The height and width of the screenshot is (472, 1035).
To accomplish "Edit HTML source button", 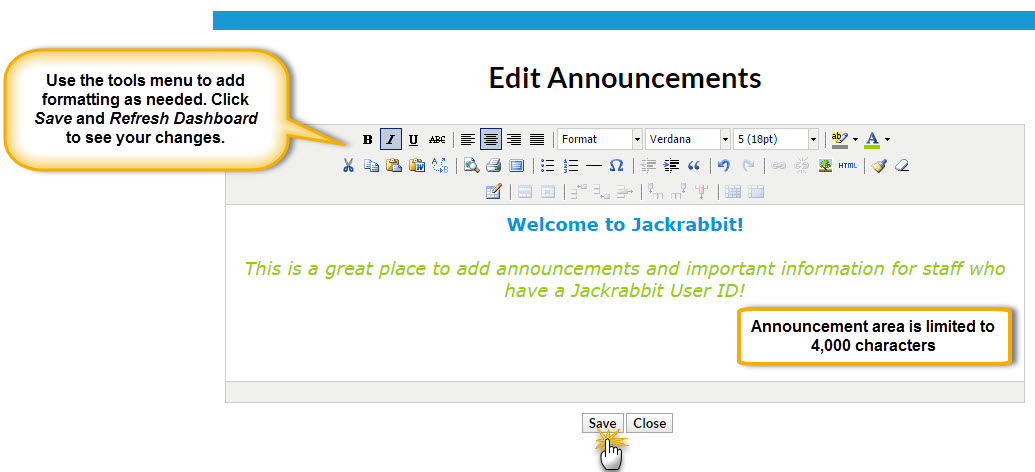I will pos(848,166).
